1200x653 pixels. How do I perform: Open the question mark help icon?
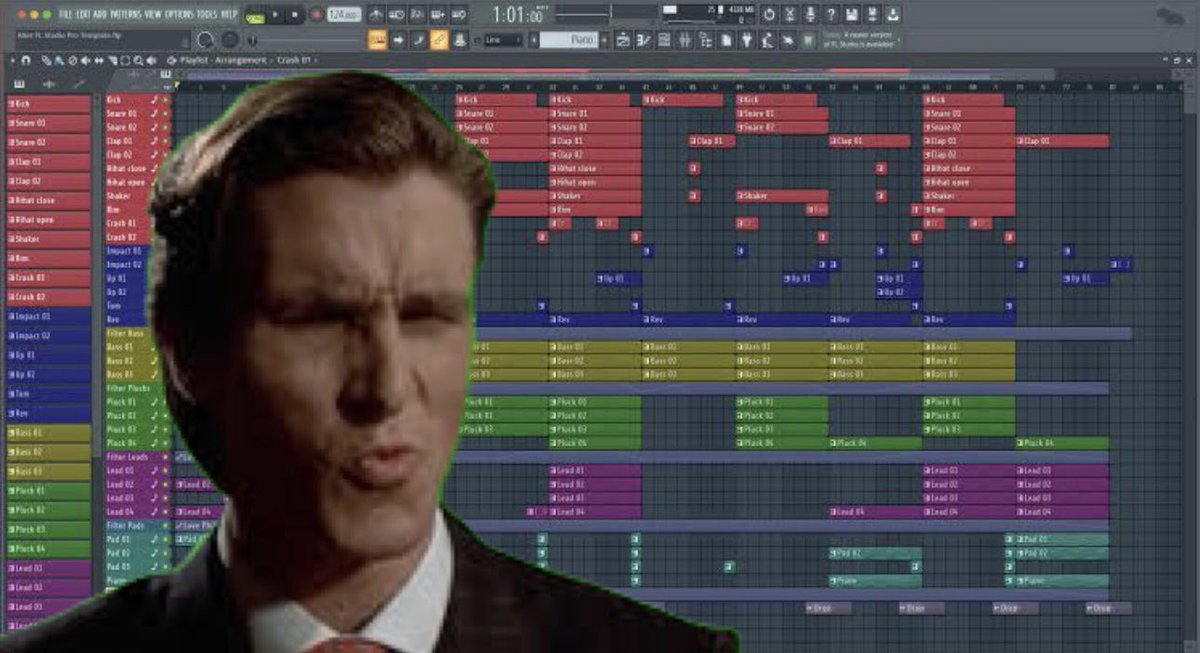point(830,15)
